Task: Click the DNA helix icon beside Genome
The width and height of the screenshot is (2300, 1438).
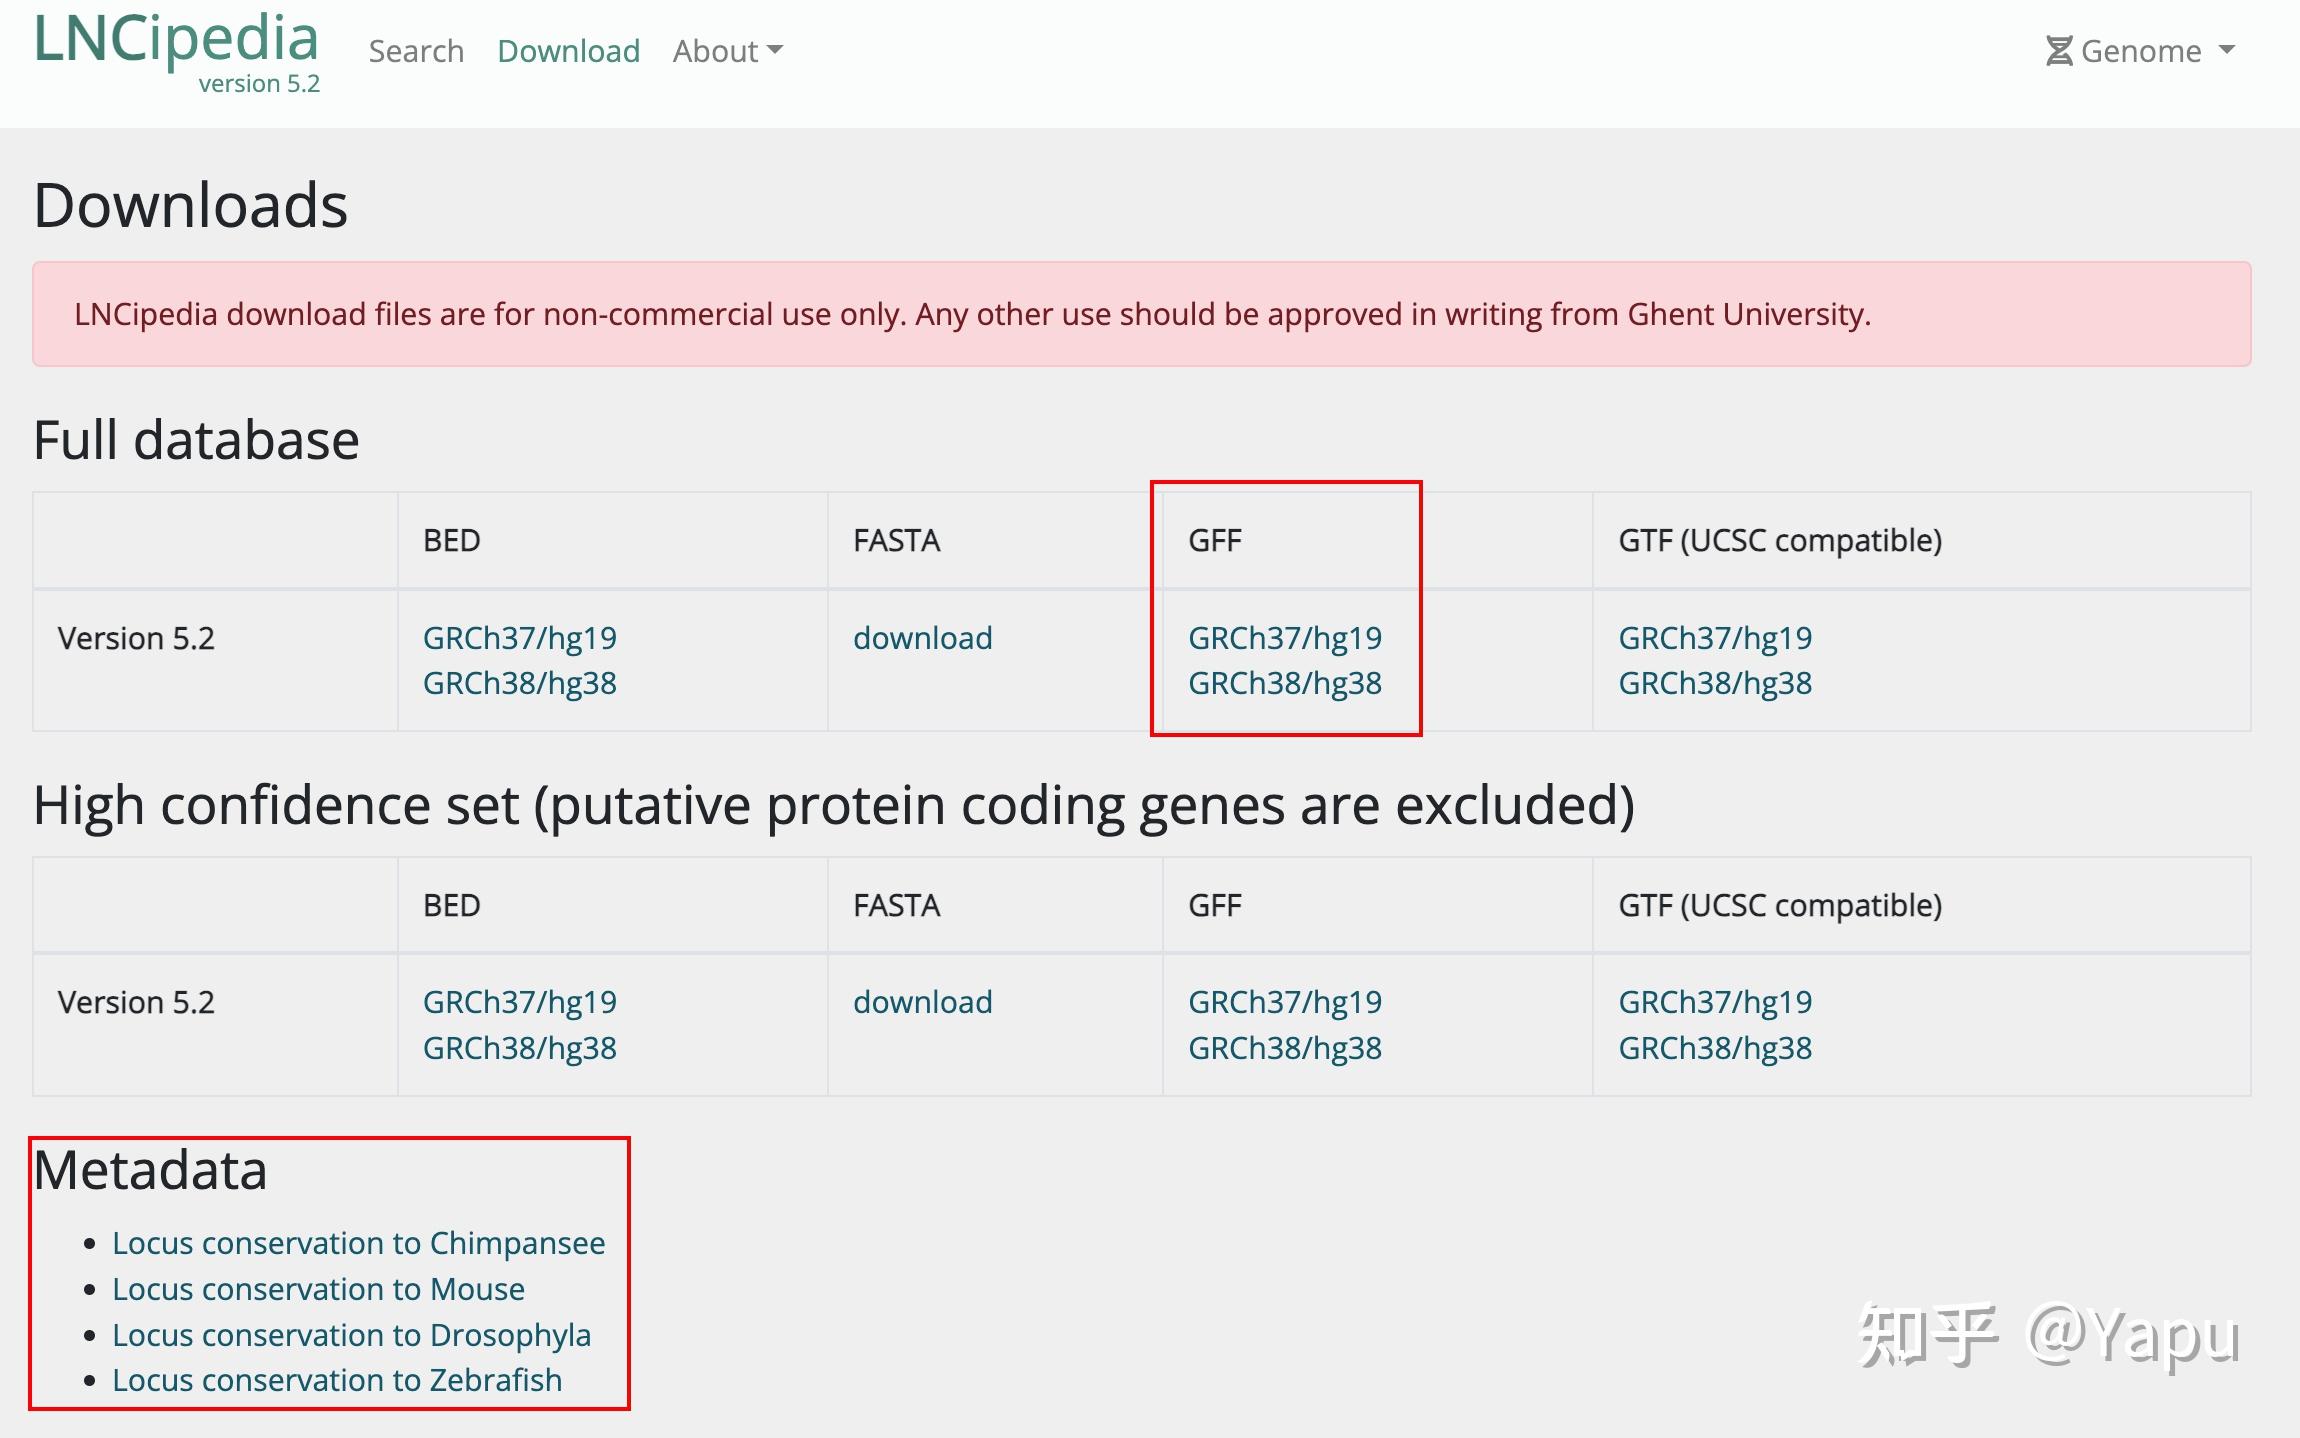Action: click(x=2059, y=51)
